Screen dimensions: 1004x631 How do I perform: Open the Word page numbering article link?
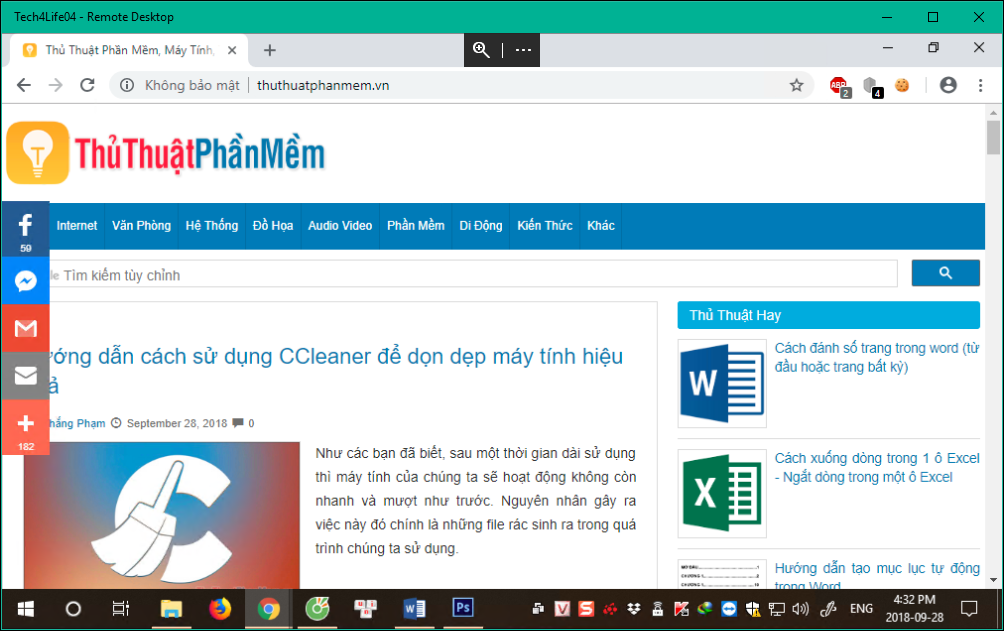[876, 357]
